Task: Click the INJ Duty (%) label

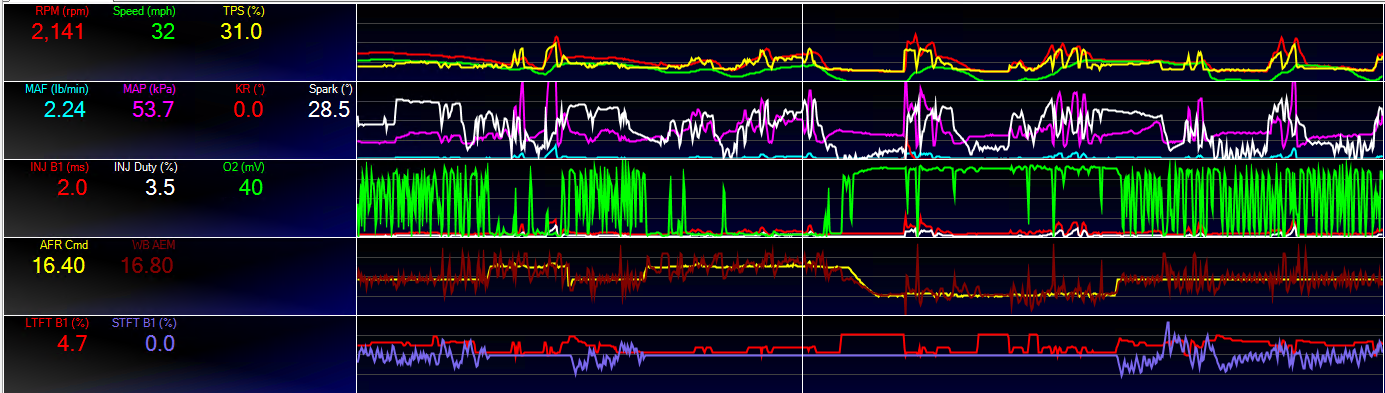Action: pyautogui.click(x=145, y=167)
